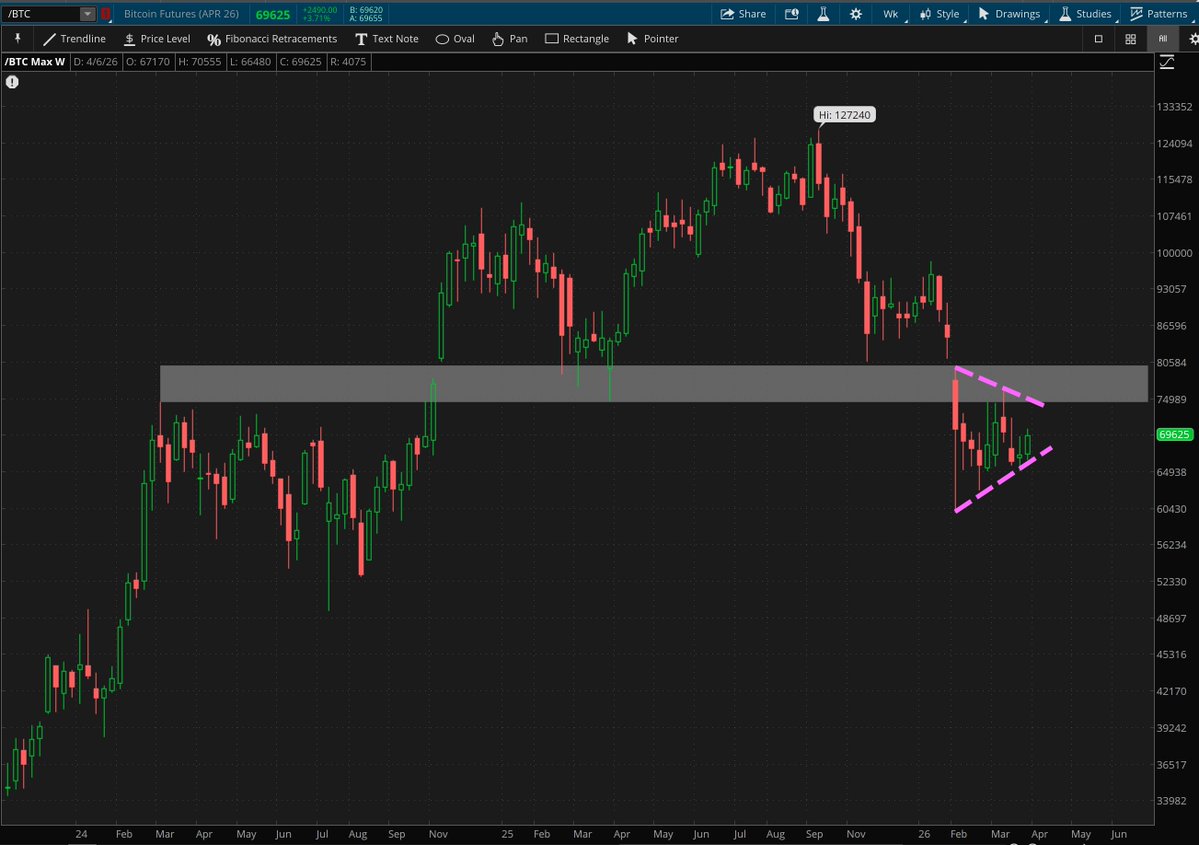Click the D: 4/6/26 date value
The image size is (1199, 845).
coord(96,62)
